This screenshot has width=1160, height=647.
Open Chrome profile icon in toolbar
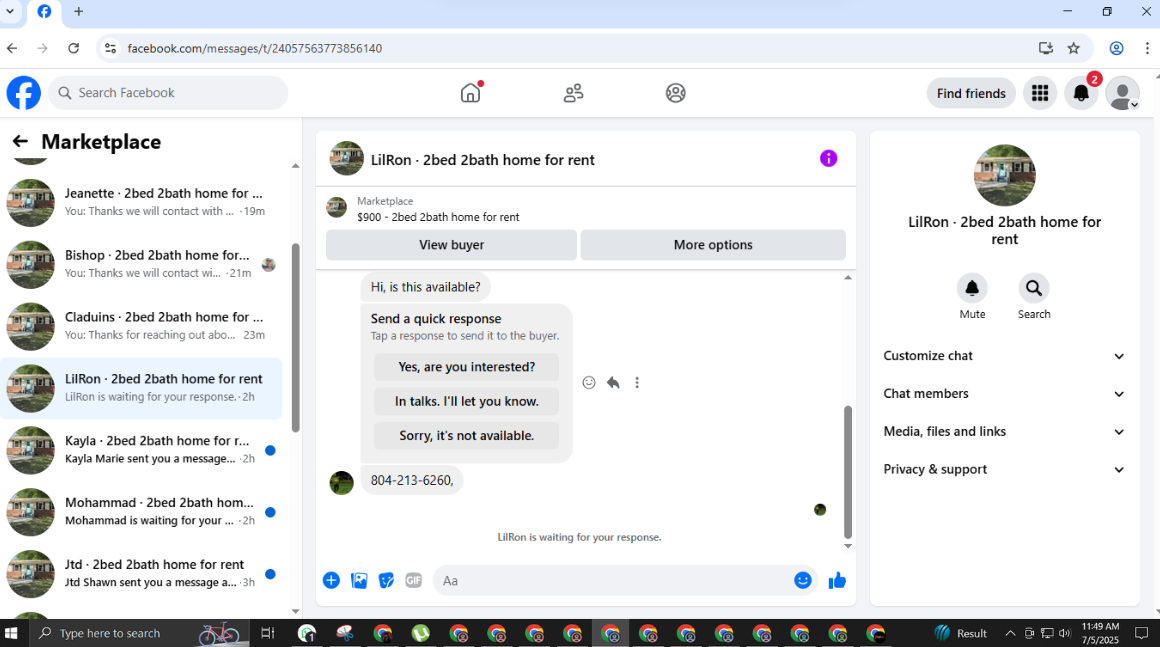click(1116, 48)
